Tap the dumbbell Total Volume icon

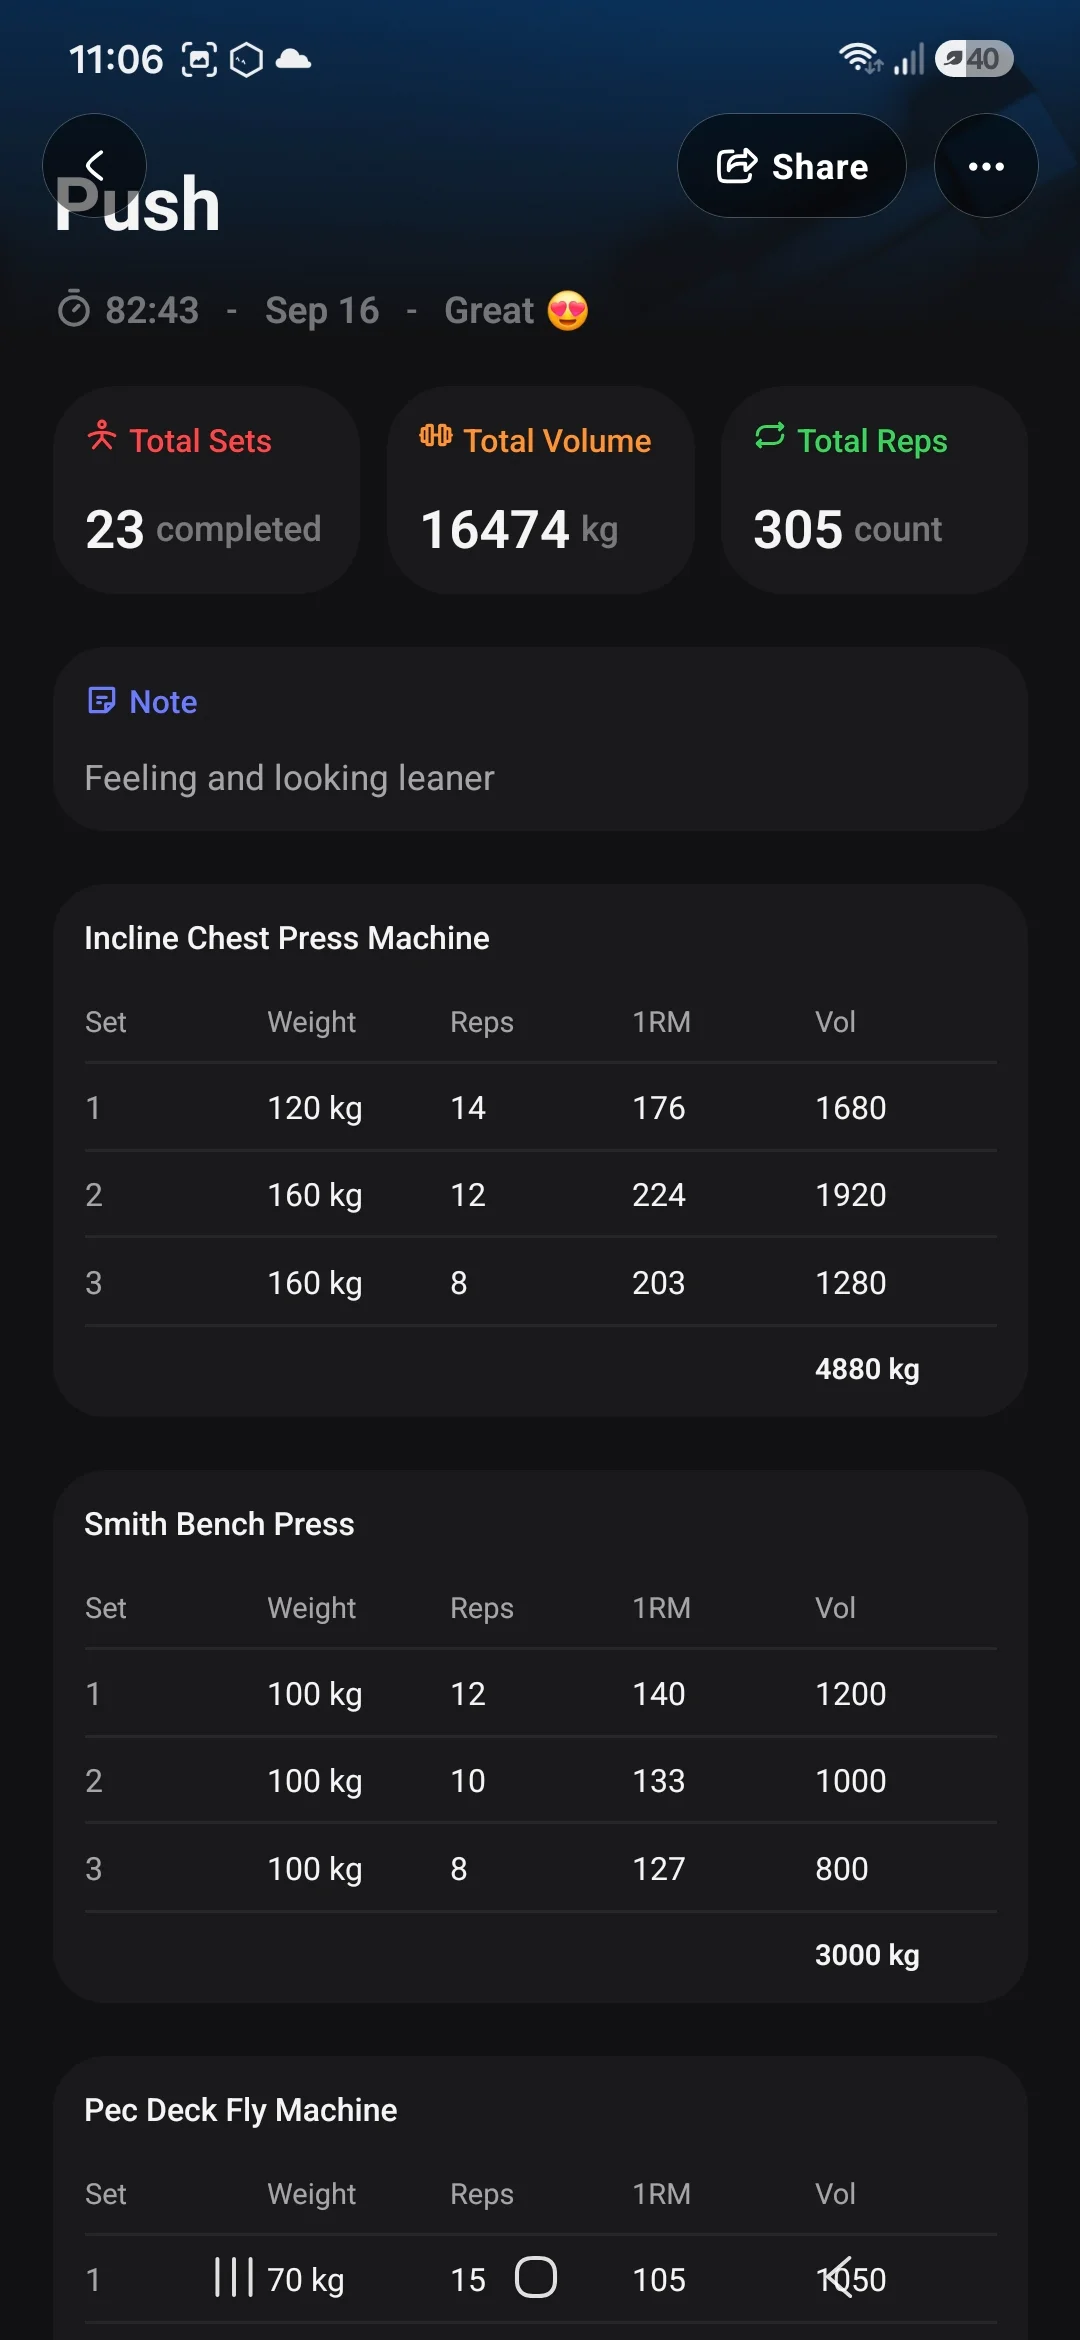pyautogui.click(x=436, y=436)
